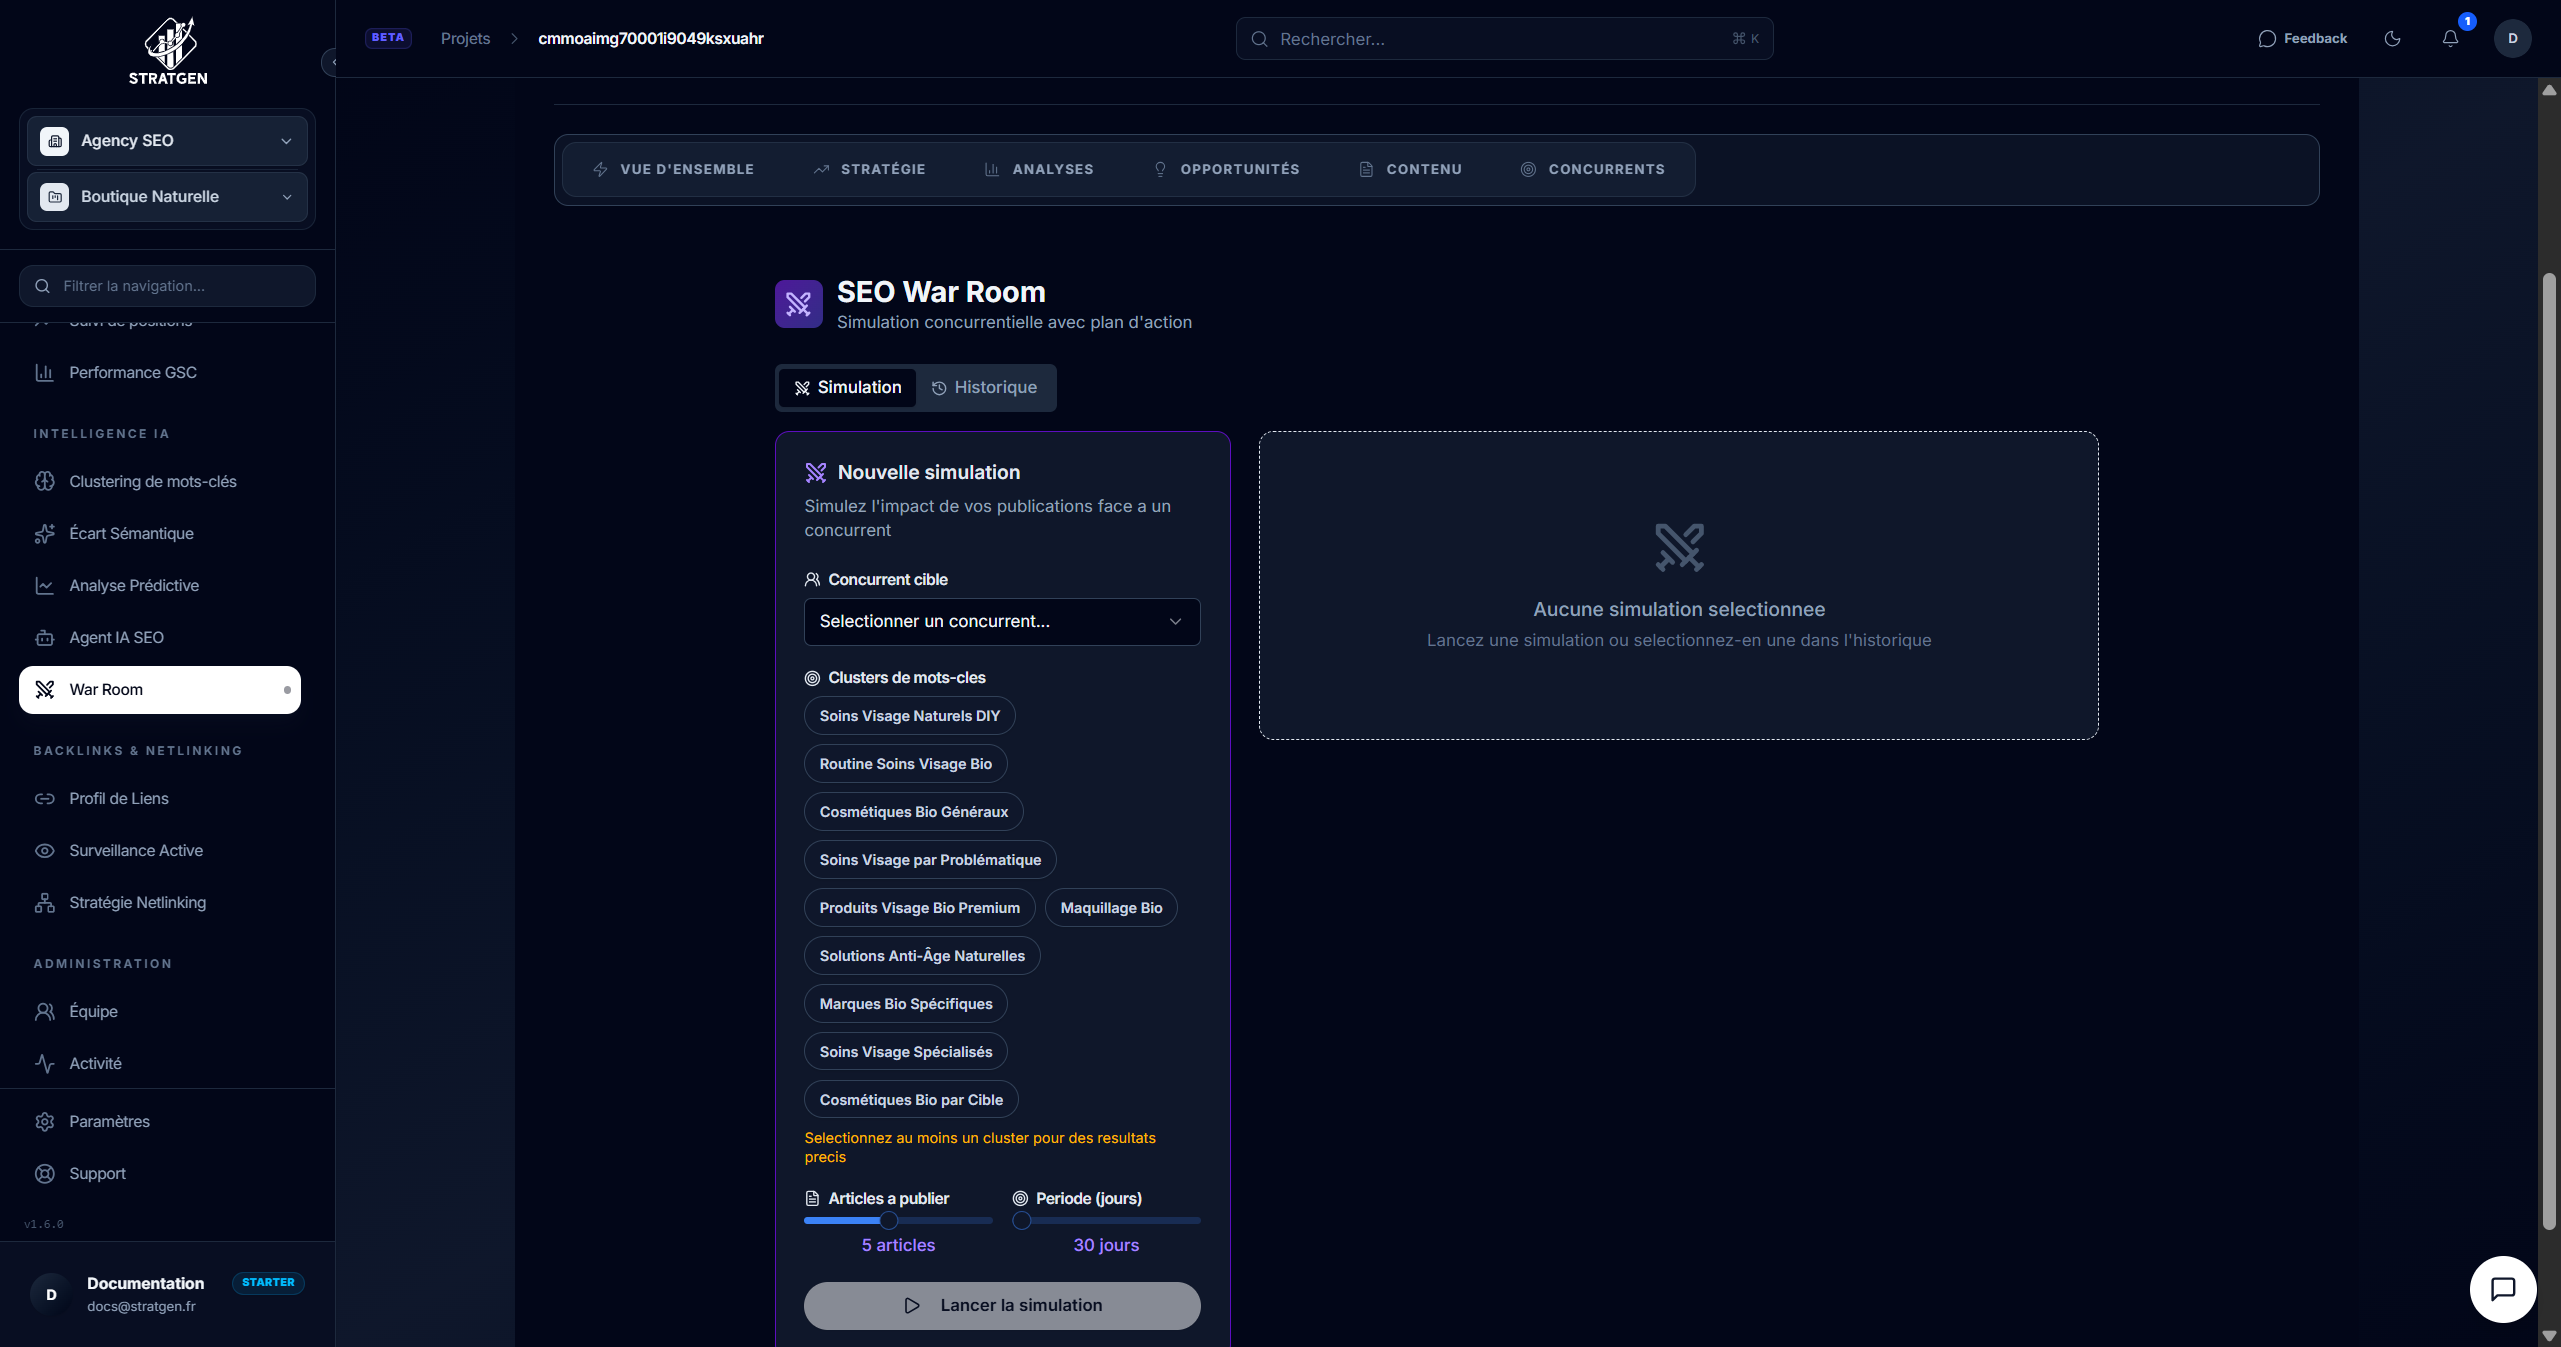Image resolution: width=2561 pixels, height=1347 pixels.
Task: Click the Feedback button
Action: point(2302,39)
